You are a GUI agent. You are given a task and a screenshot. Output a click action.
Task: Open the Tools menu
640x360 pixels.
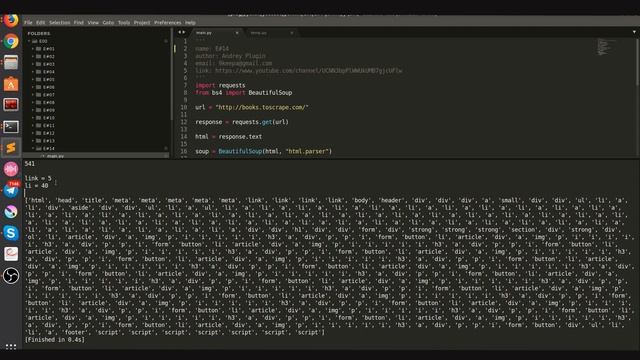click(x=124, y=22)
